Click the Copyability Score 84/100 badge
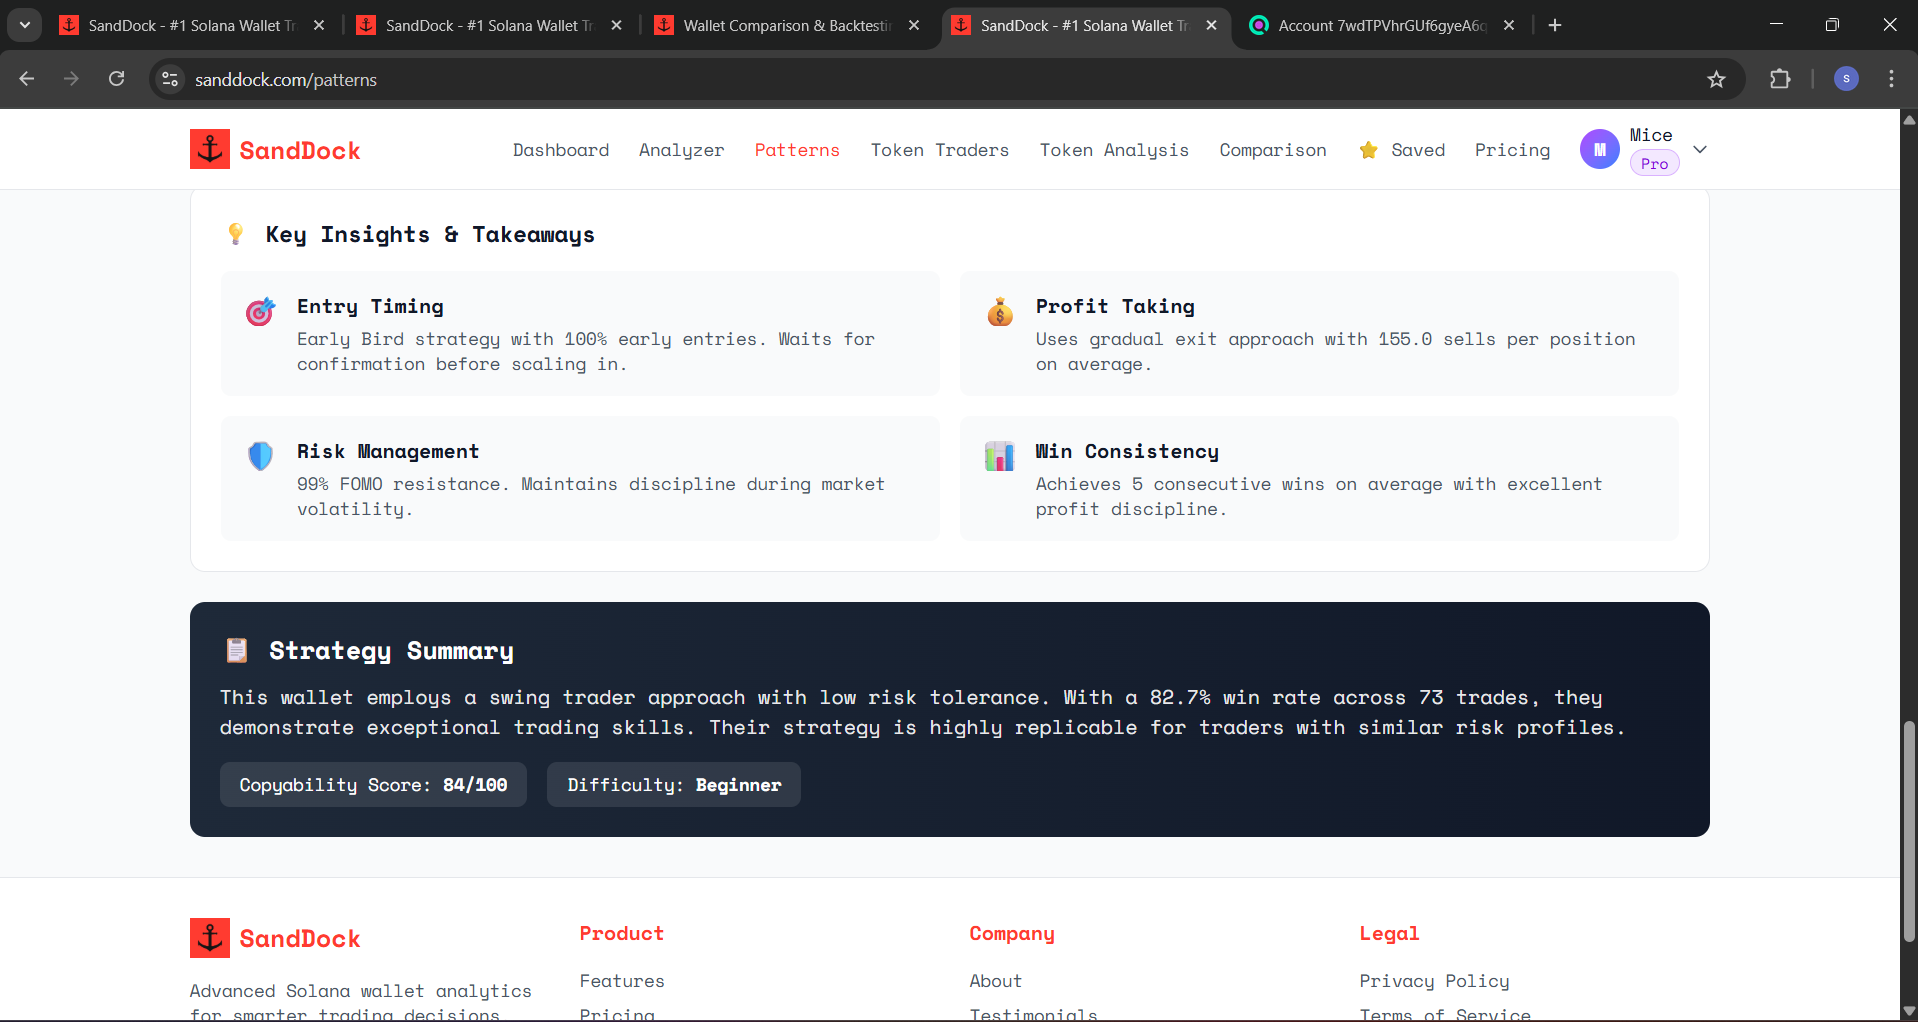The image size is (1918, 1022). tap(373, 785)
